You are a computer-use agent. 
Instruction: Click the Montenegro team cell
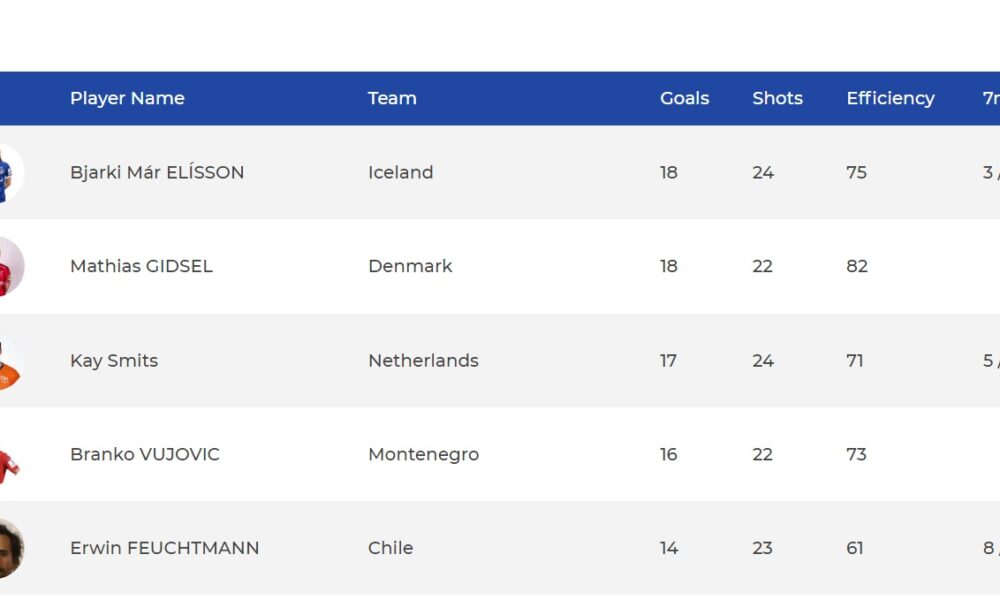coord(423,455)
